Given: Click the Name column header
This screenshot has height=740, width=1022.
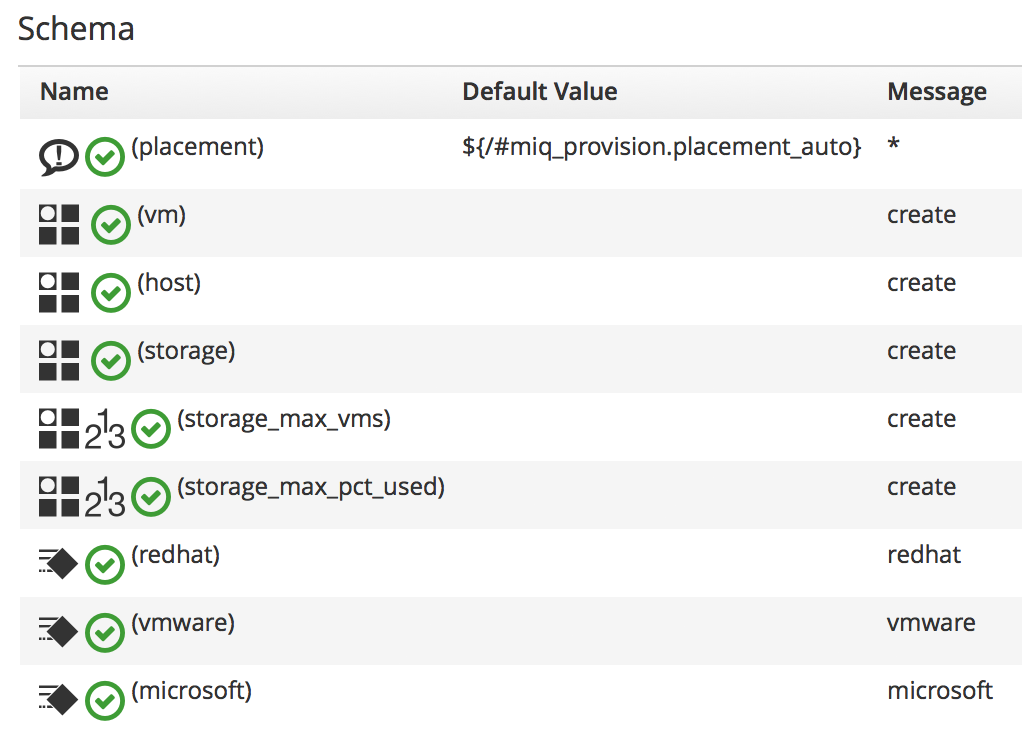Looking at the screenshot, I should [74, 92].
